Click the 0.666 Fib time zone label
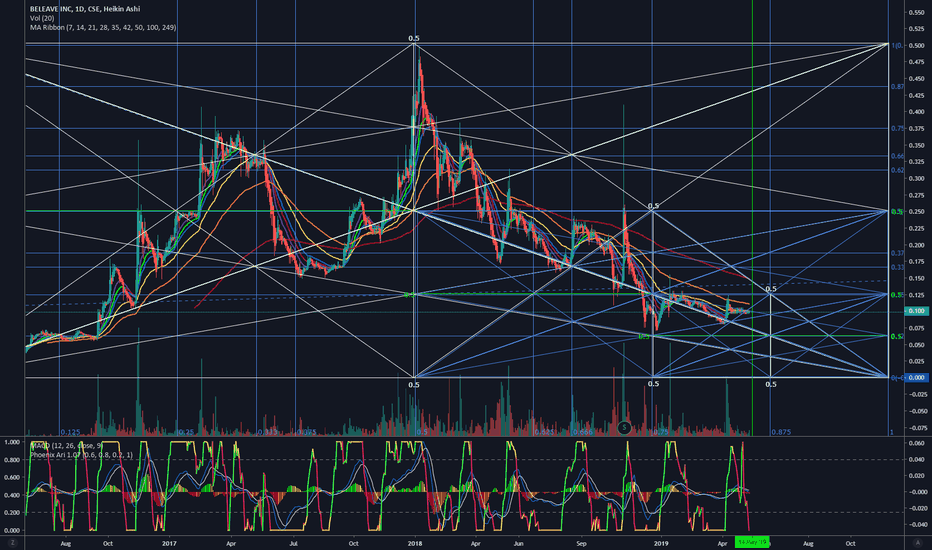This screenshot has height=550, width=932. point(583,432)
